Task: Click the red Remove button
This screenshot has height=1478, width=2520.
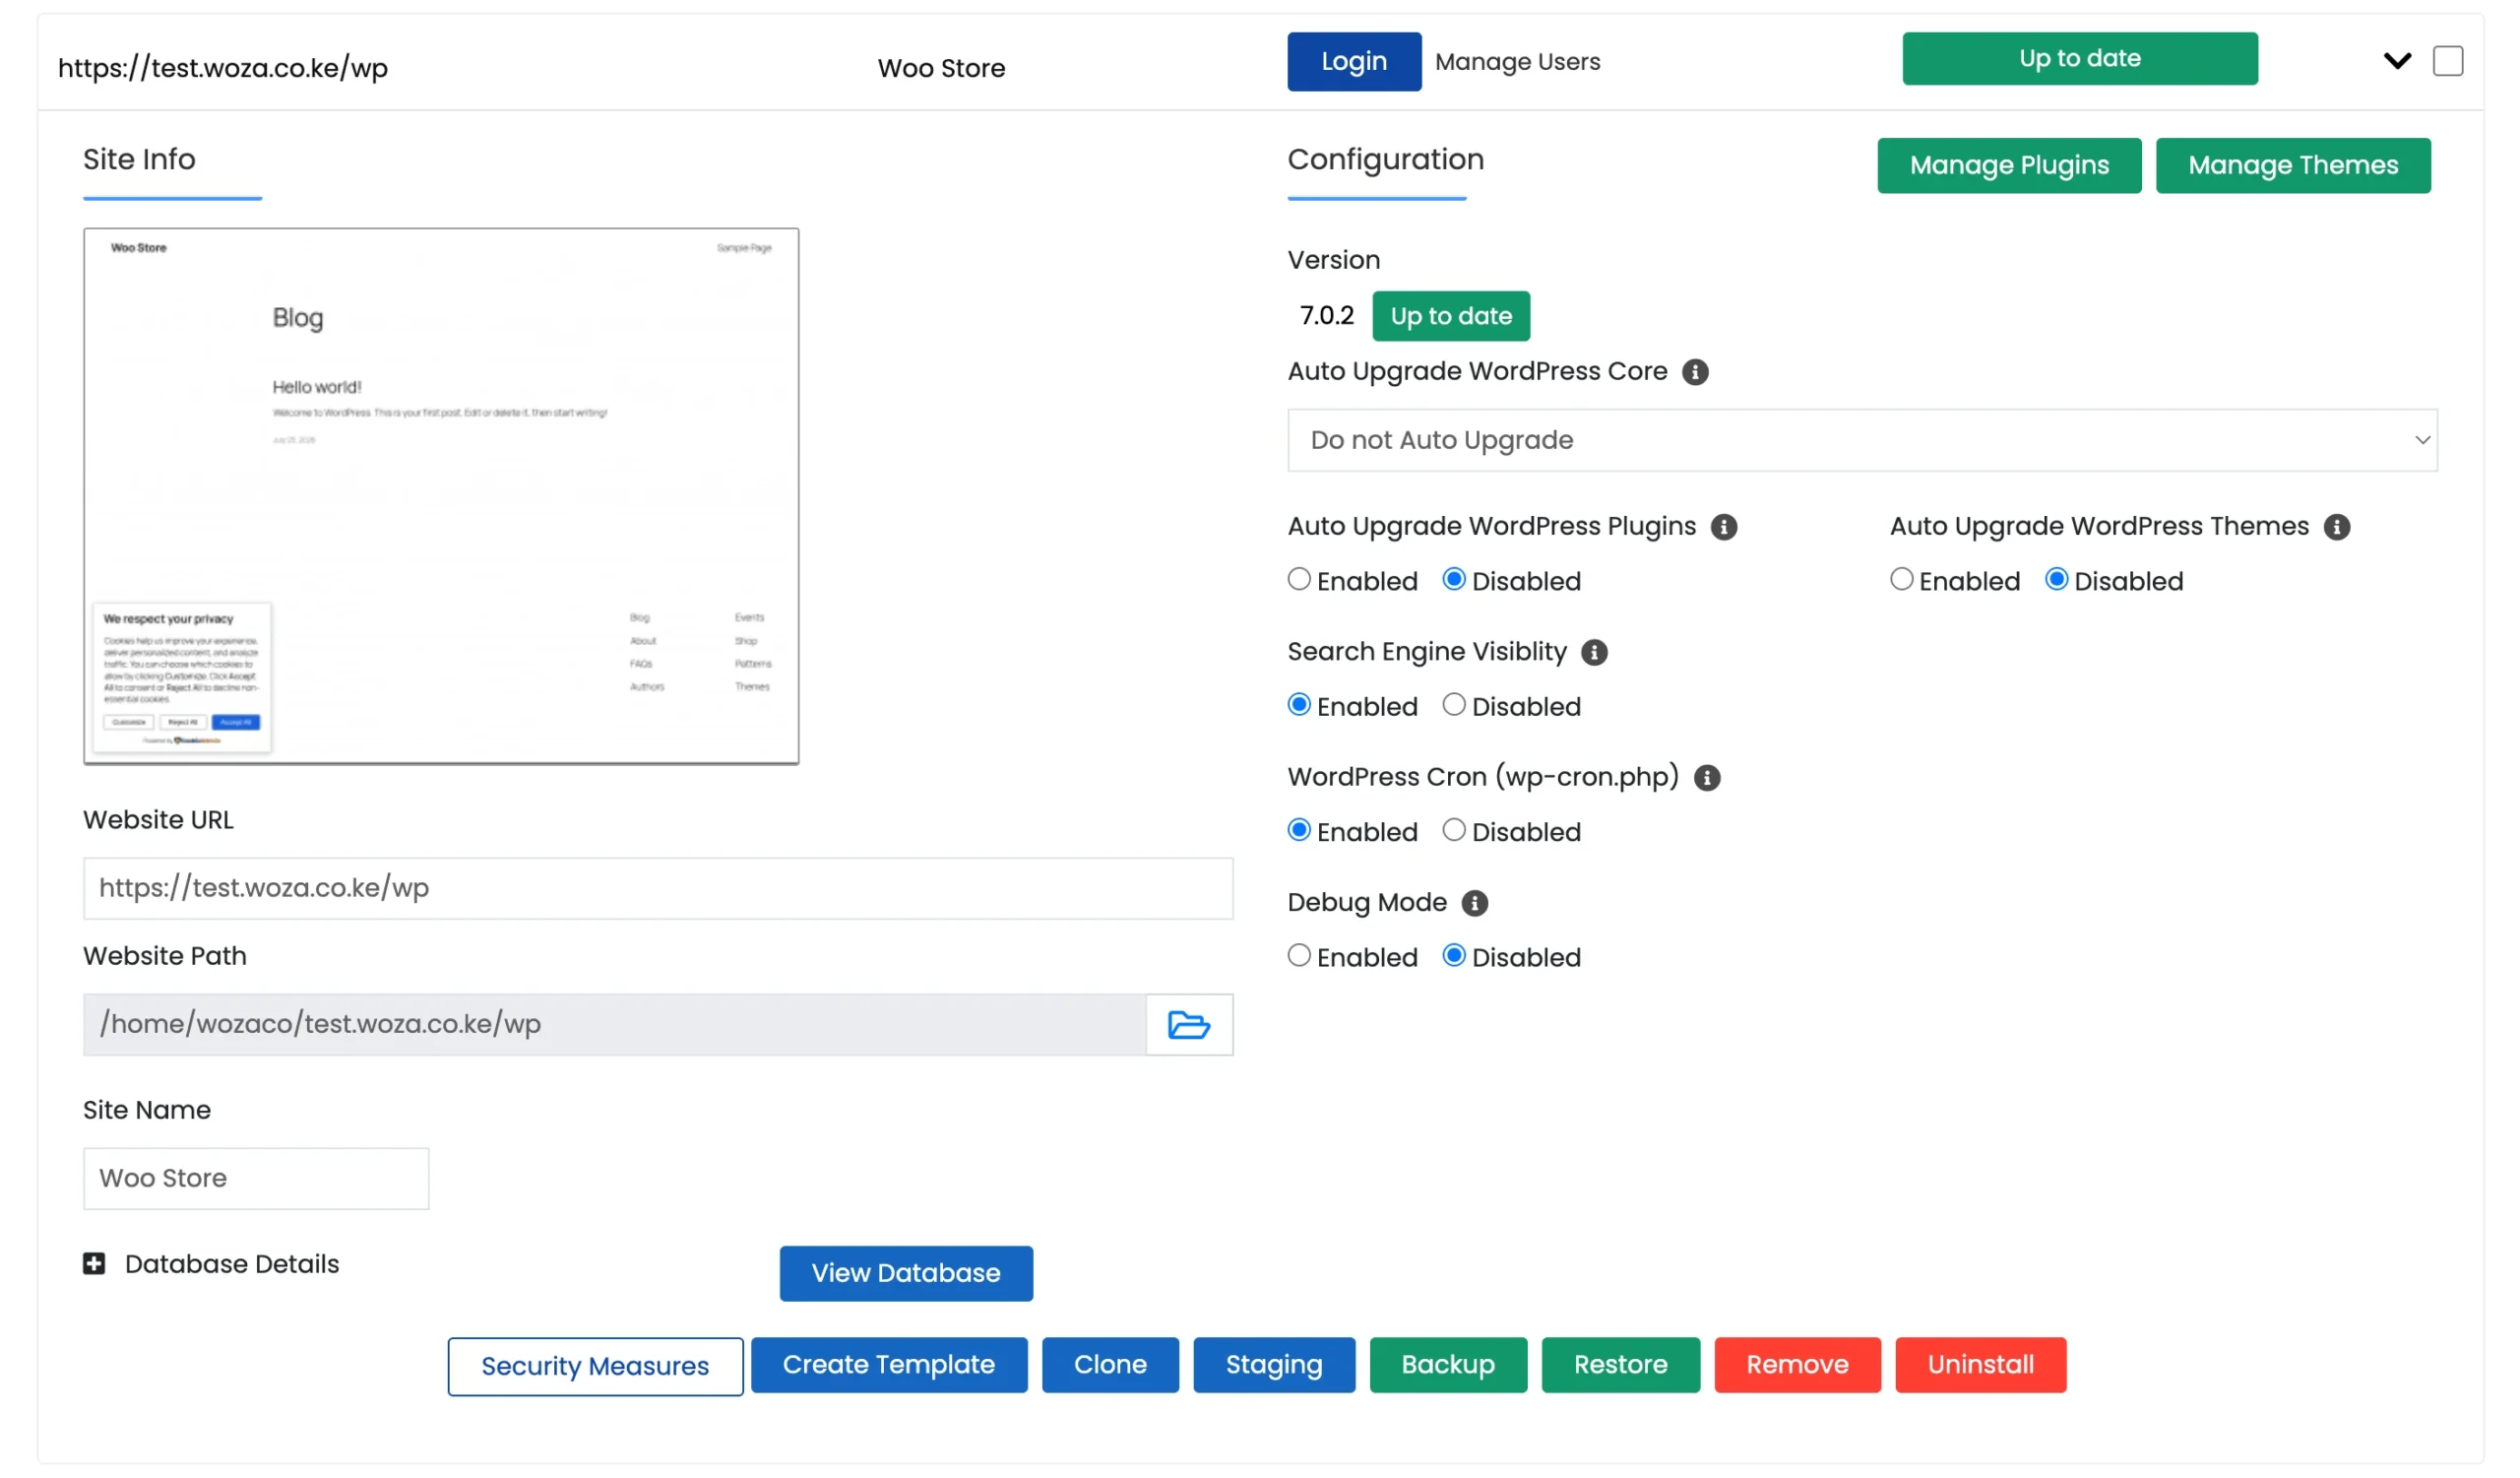Action: (1797, 1365)
